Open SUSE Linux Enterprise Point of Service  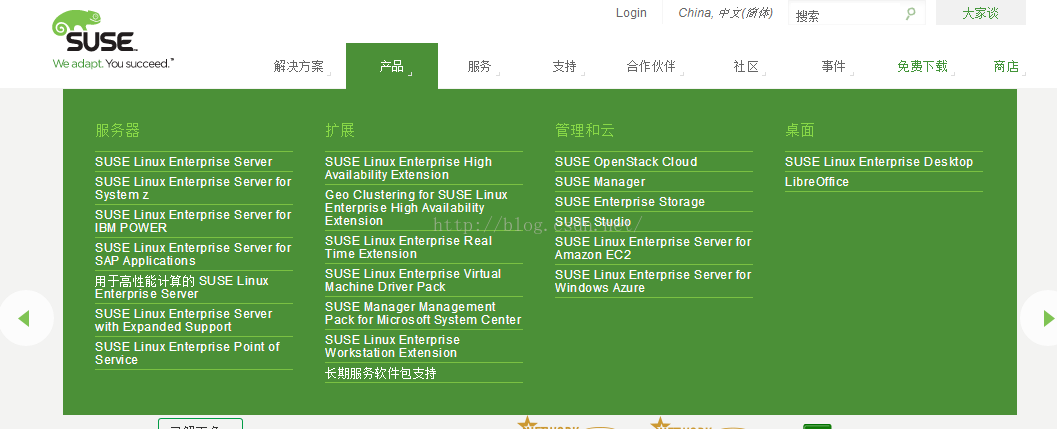[187, 353]
